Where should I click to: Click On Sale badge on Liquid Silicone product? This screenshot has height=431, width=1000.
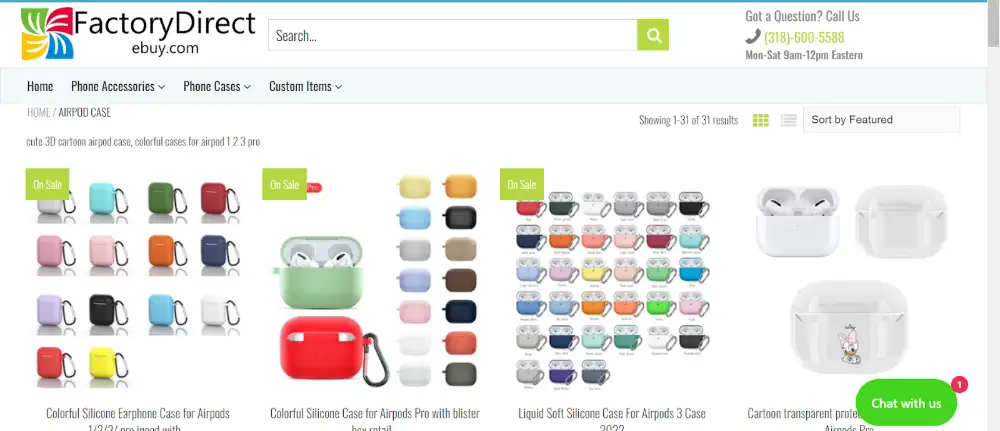522,184
